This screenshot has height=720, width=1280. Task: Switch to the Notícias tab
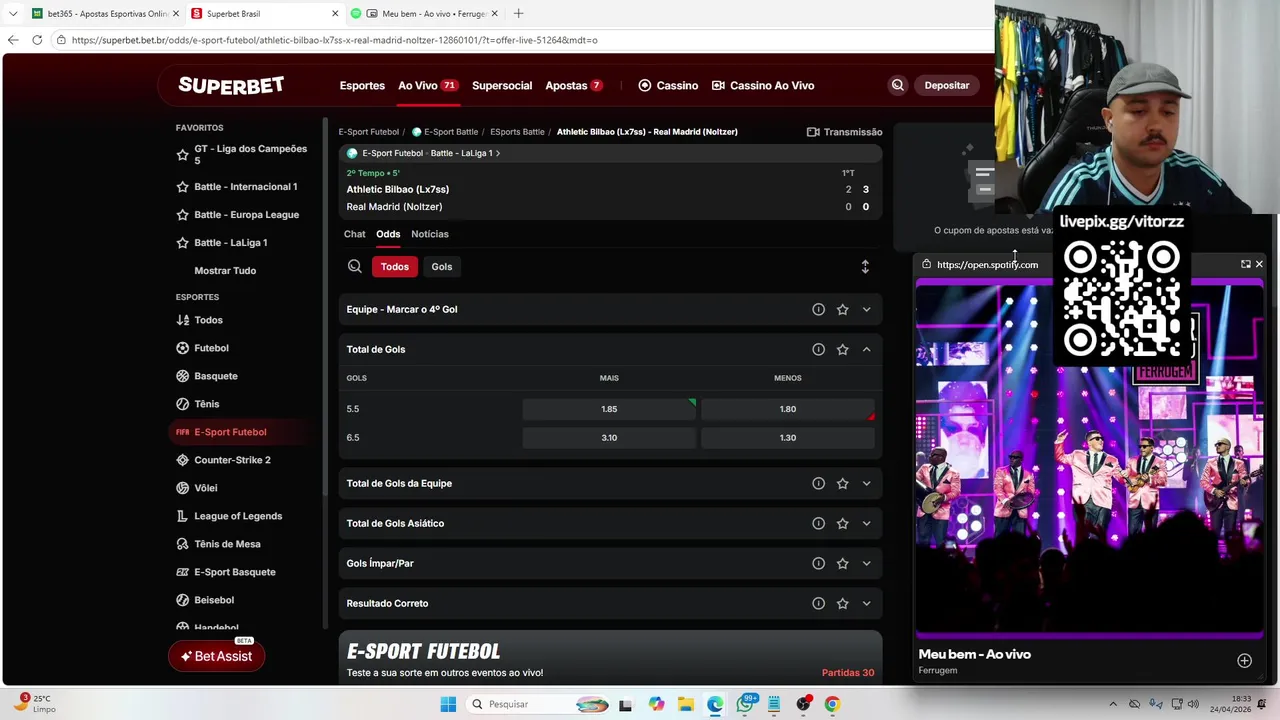pyautogui.click(x=430, y=234)
